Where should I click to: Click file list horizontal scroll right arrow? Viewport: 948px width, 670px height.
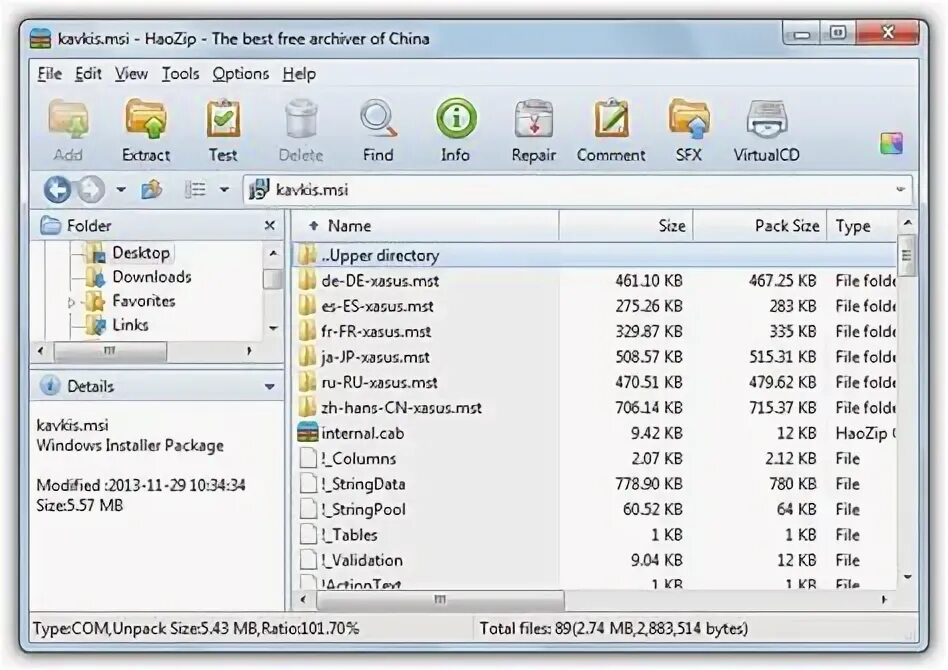point(885,600)
